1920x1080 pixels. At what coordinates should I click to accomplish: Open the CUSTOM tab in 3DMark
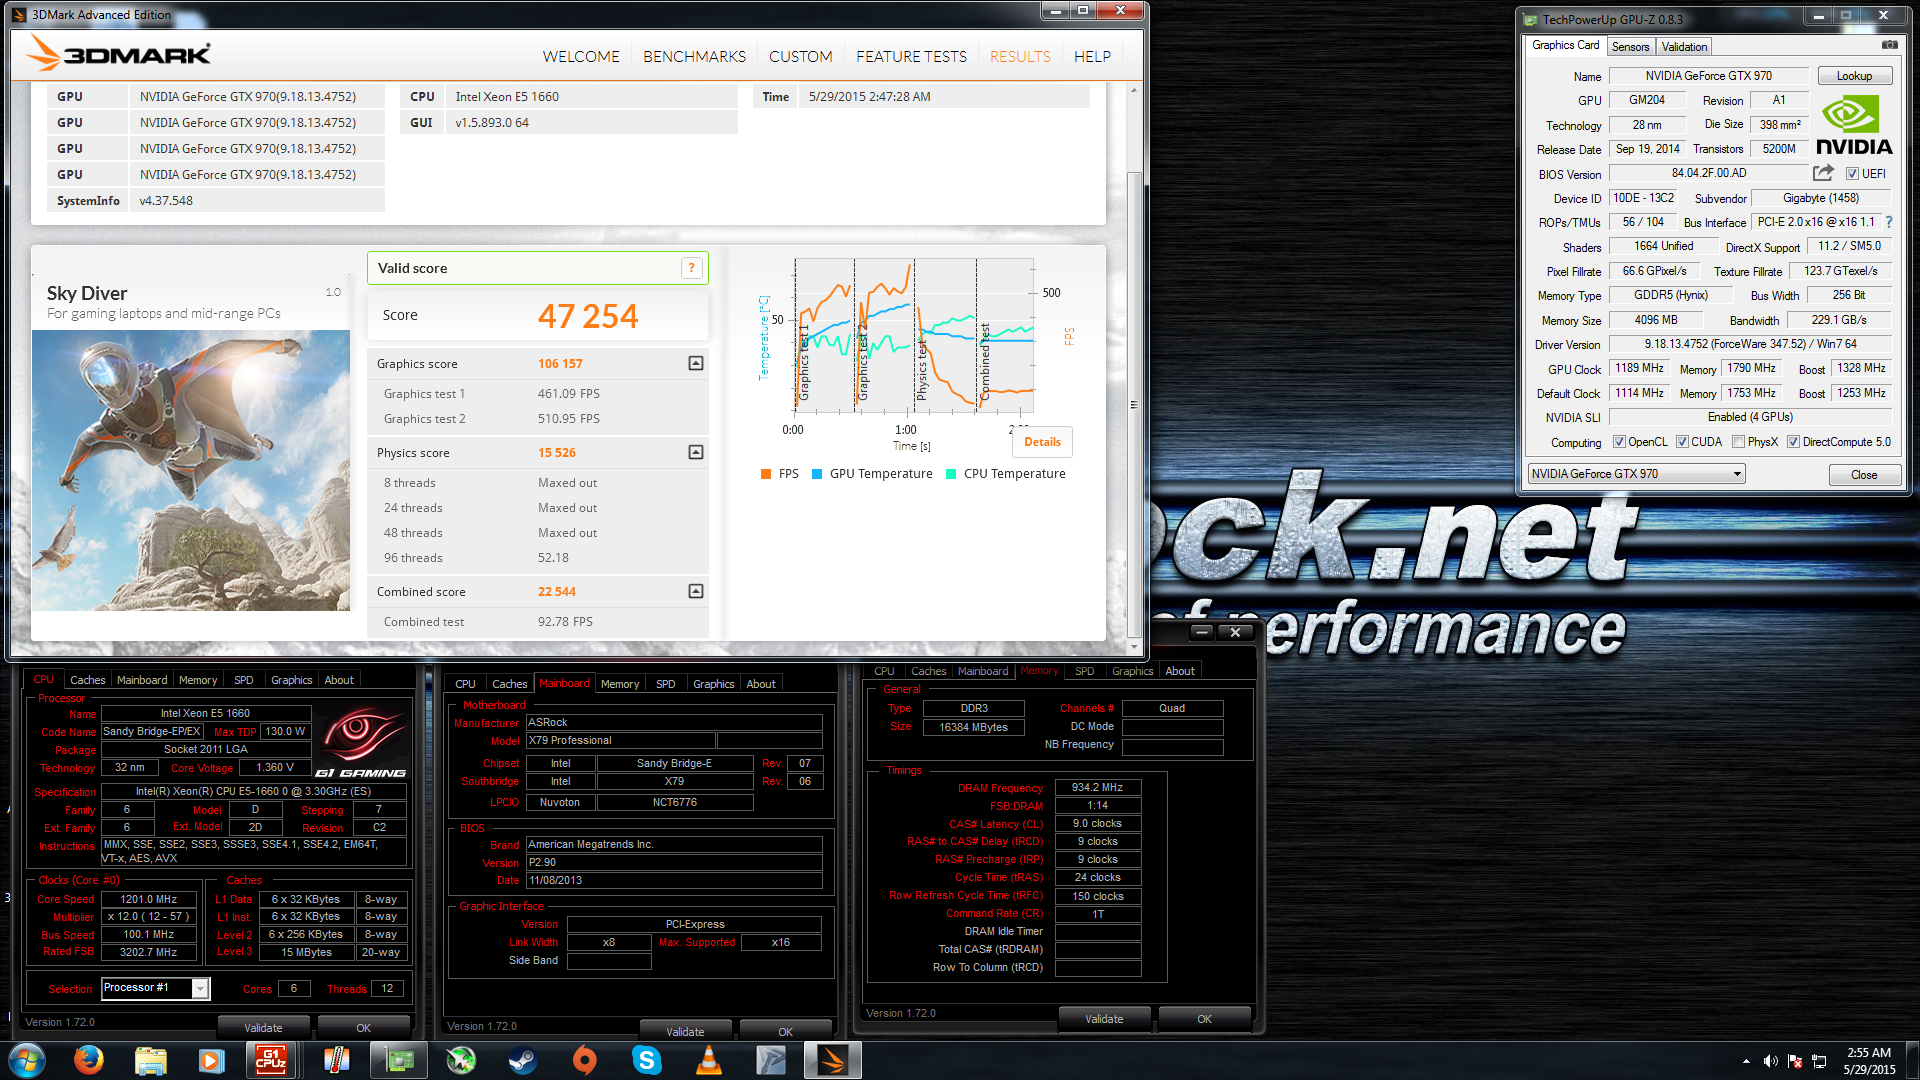pyautogui.click(x=800, y=57)
